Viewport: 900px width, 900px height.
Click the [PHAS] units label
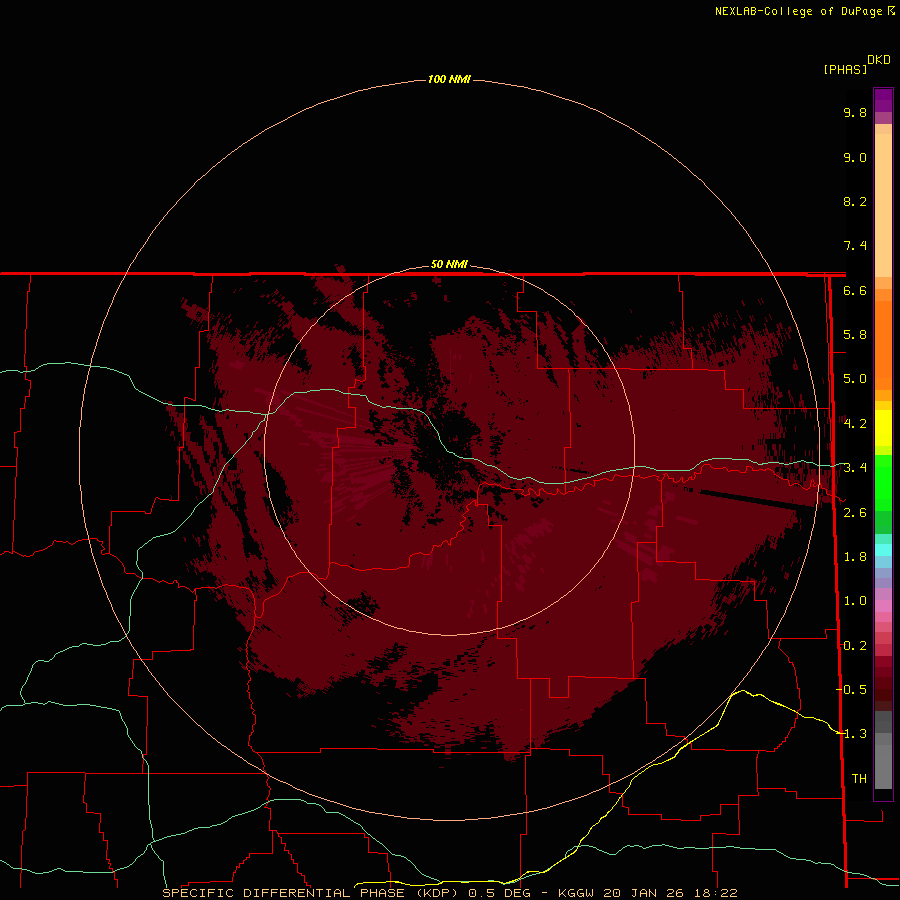845,69
